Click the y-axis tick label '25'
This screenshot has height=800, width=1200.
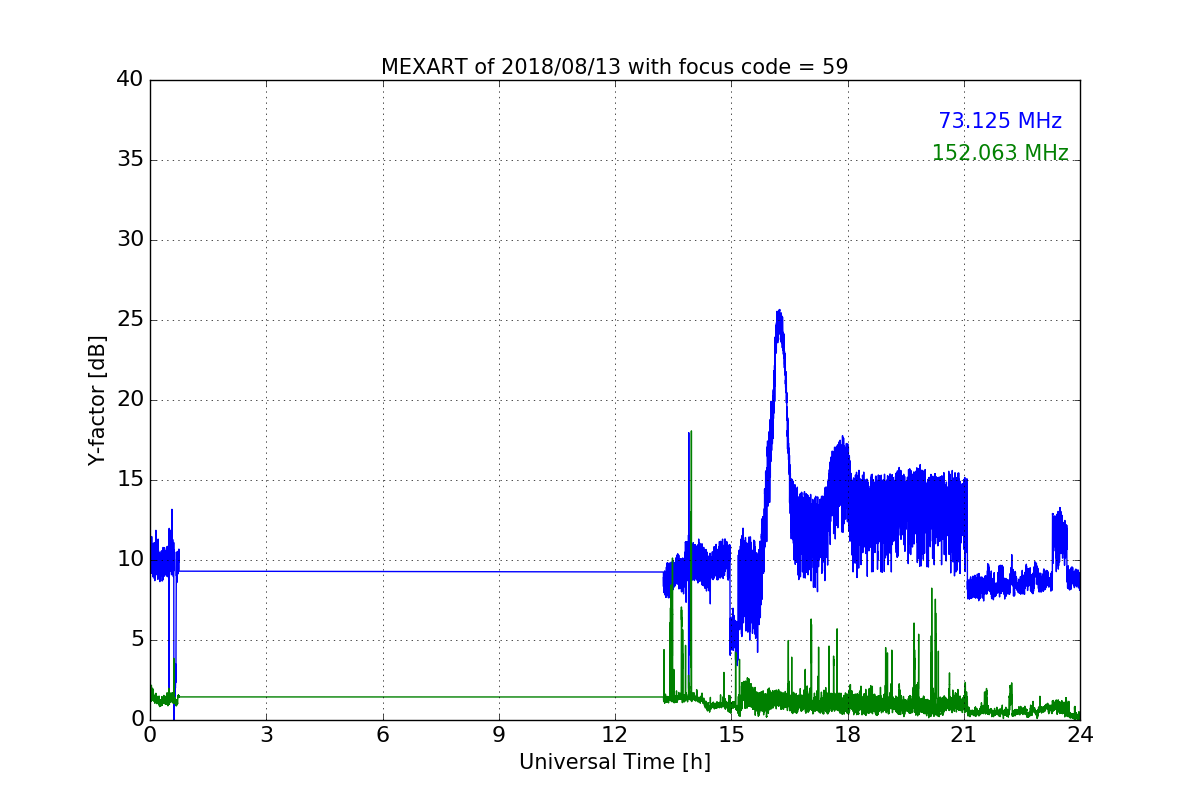pos(131,319)
